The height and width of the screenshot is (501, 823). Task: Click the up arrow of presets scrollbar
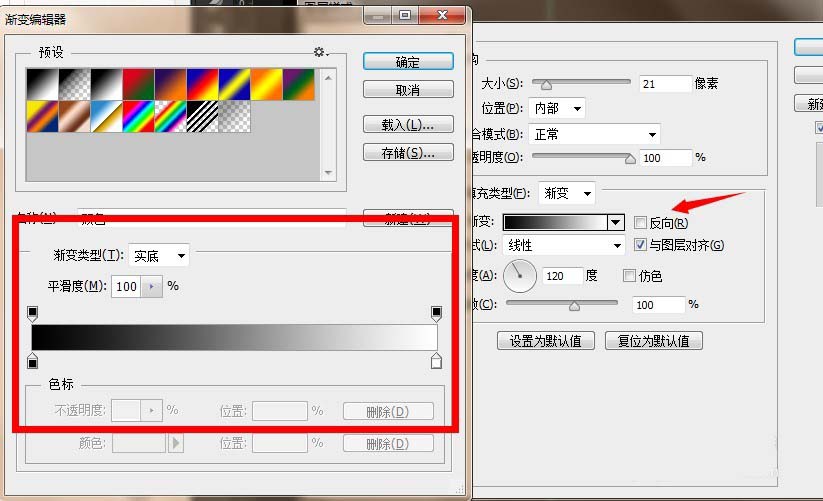[x=329, y=78]
